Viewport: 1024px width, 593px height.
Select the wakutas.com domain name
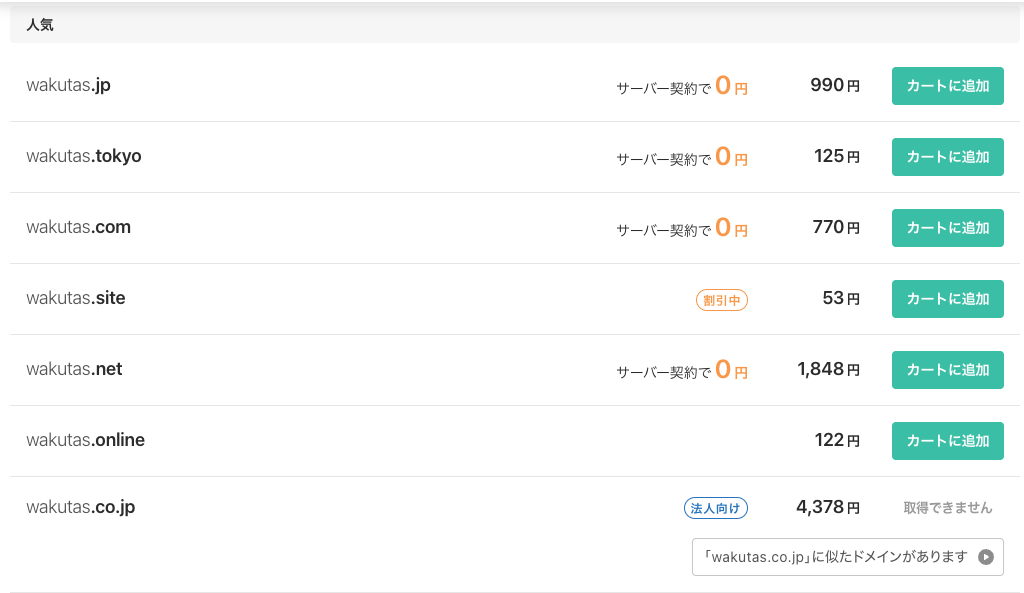78,228
